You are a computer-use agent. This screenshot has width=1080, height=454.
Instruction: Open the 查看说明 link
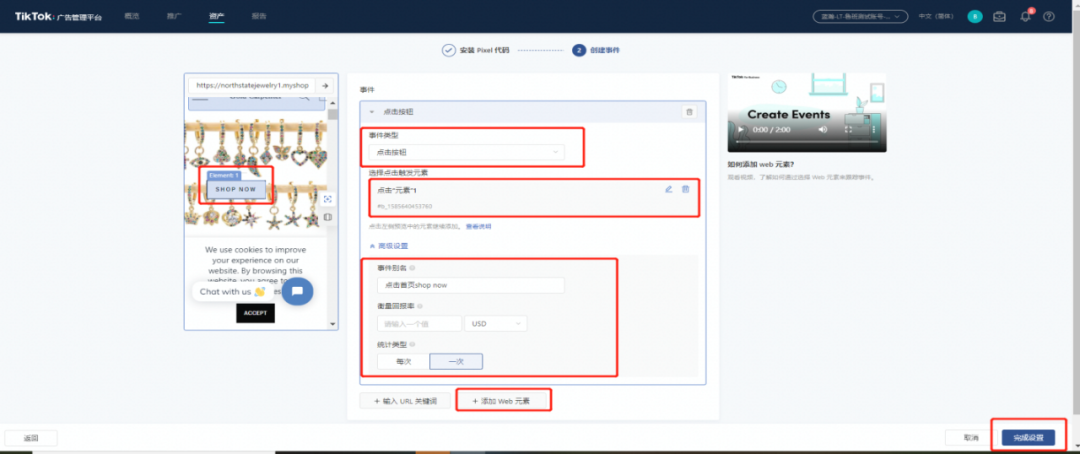click(478, 226)
